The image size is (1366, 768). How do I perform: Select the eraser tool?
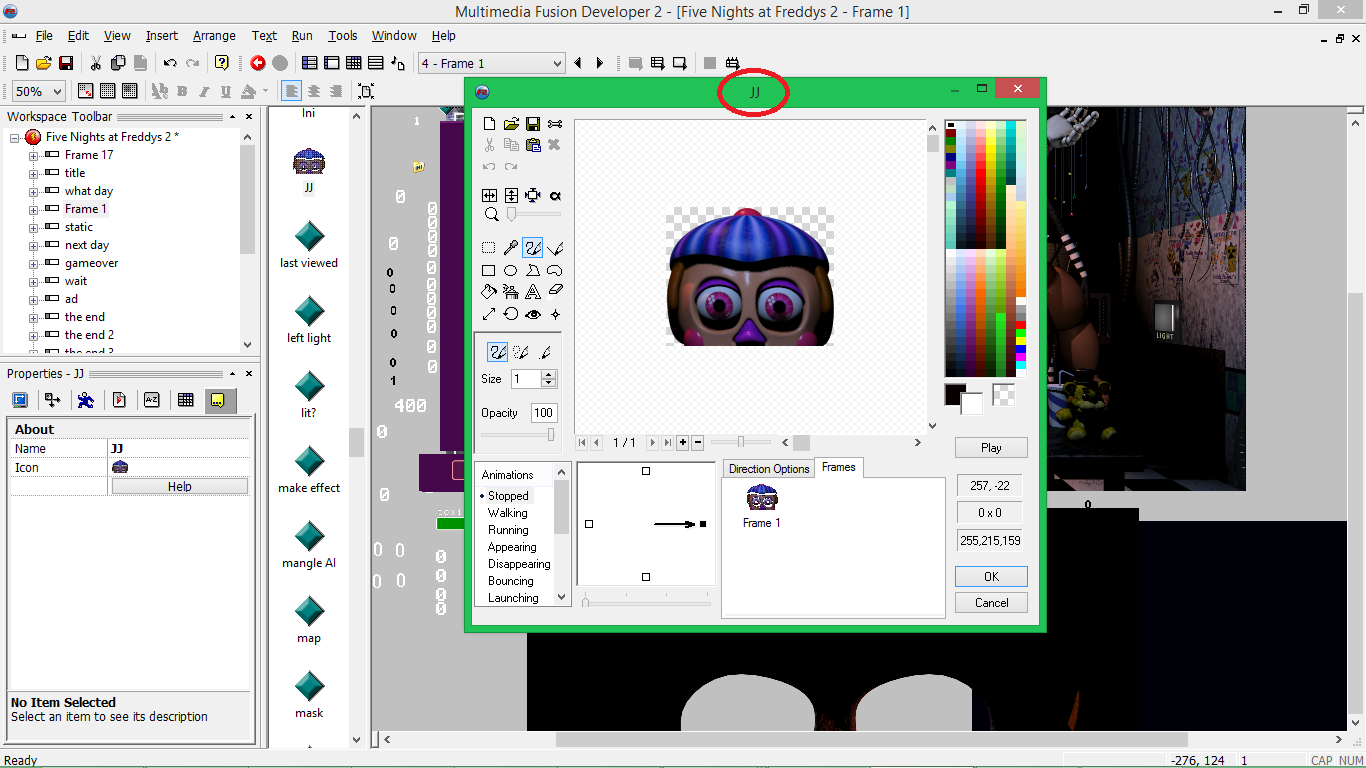[x=555, y=292]
